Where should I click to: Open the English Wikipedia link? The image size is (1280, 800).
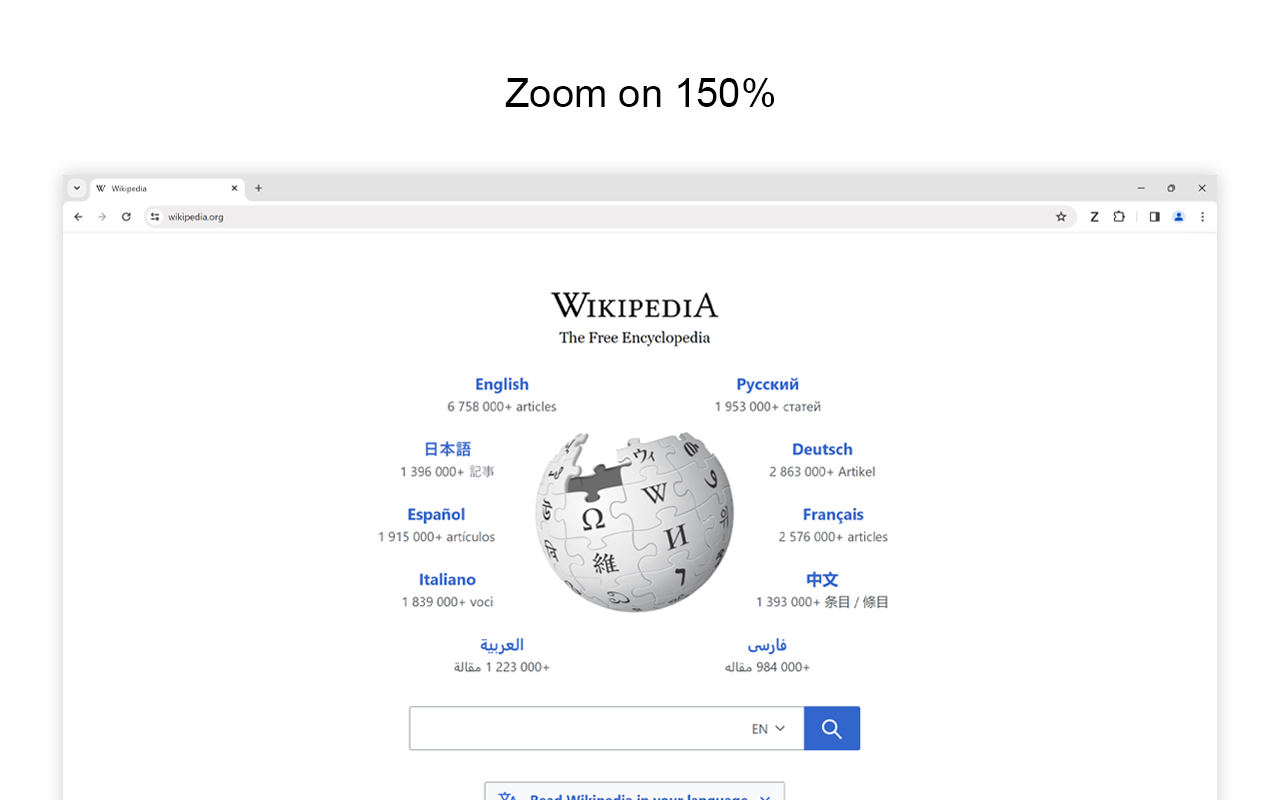[501, 384]
